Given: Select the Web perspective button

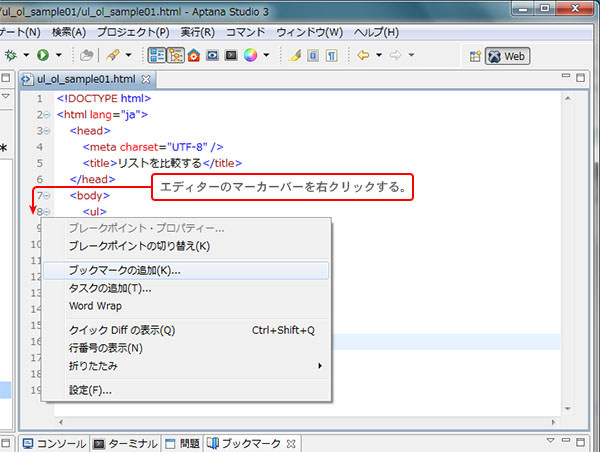Looking at the screenshot, I should click(507, 56).
